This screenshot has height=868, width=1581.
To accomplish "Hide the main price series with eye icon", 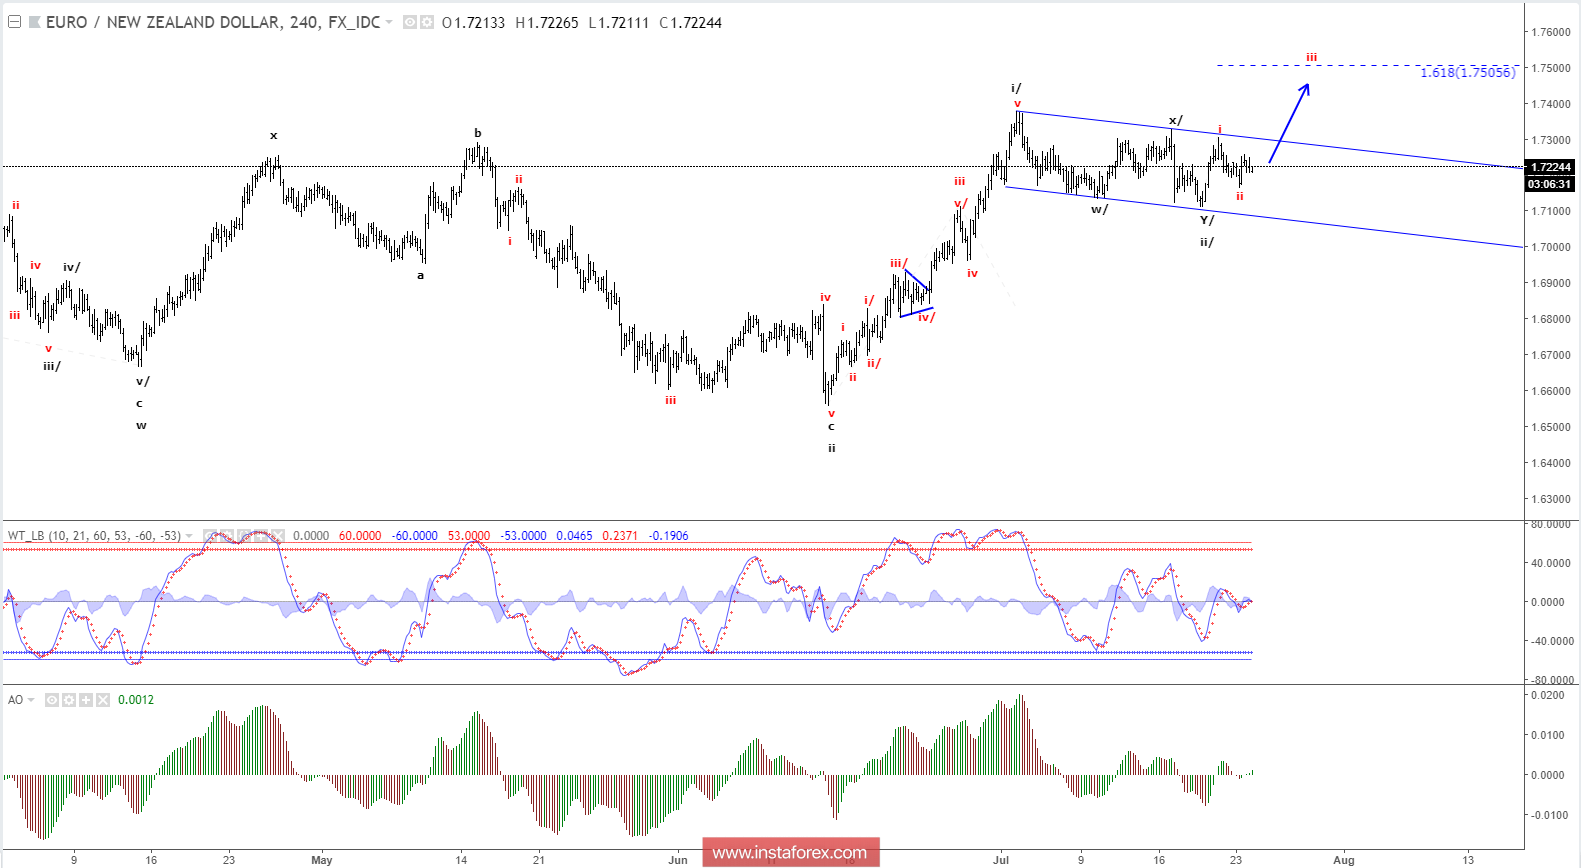I will pyautogui.click(x=410, y=22).
